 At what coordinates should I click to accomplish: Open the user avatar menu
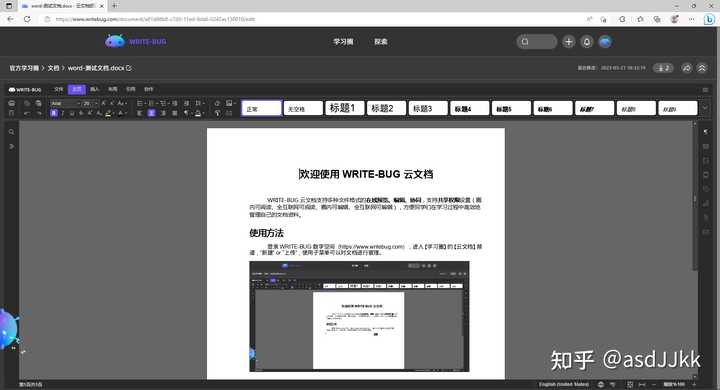click(605, 42)
